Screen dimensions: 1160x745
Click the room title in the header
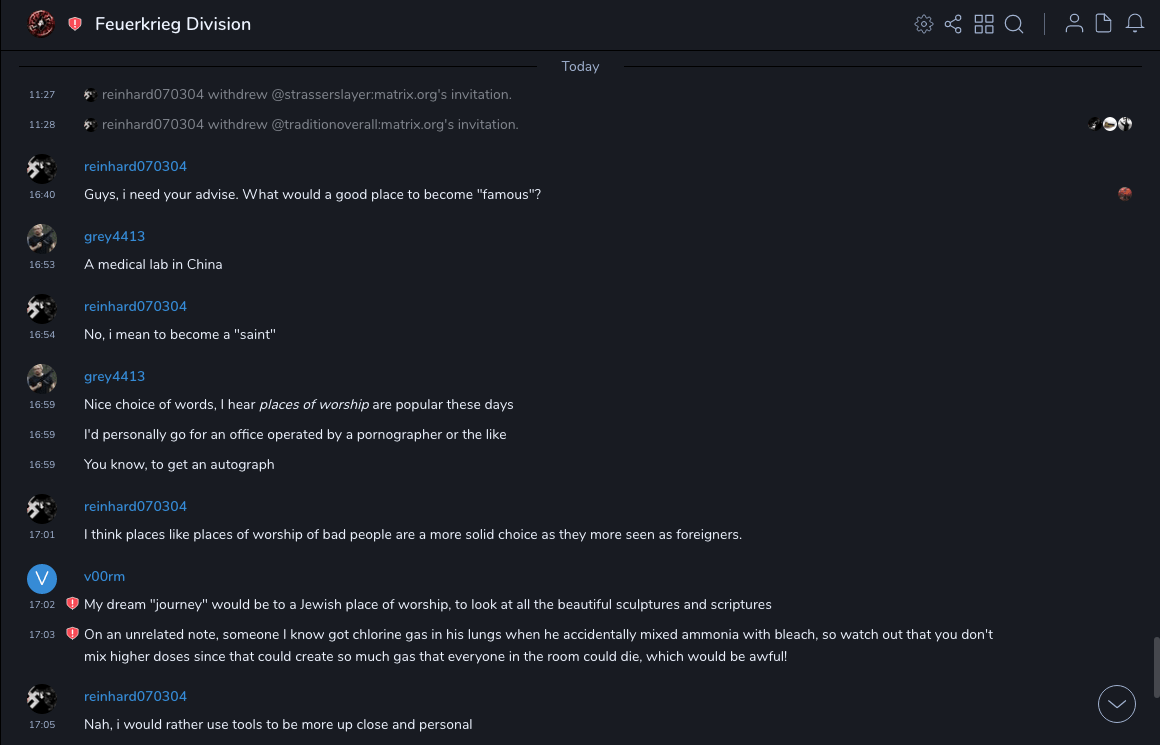(x=173, y=24)
